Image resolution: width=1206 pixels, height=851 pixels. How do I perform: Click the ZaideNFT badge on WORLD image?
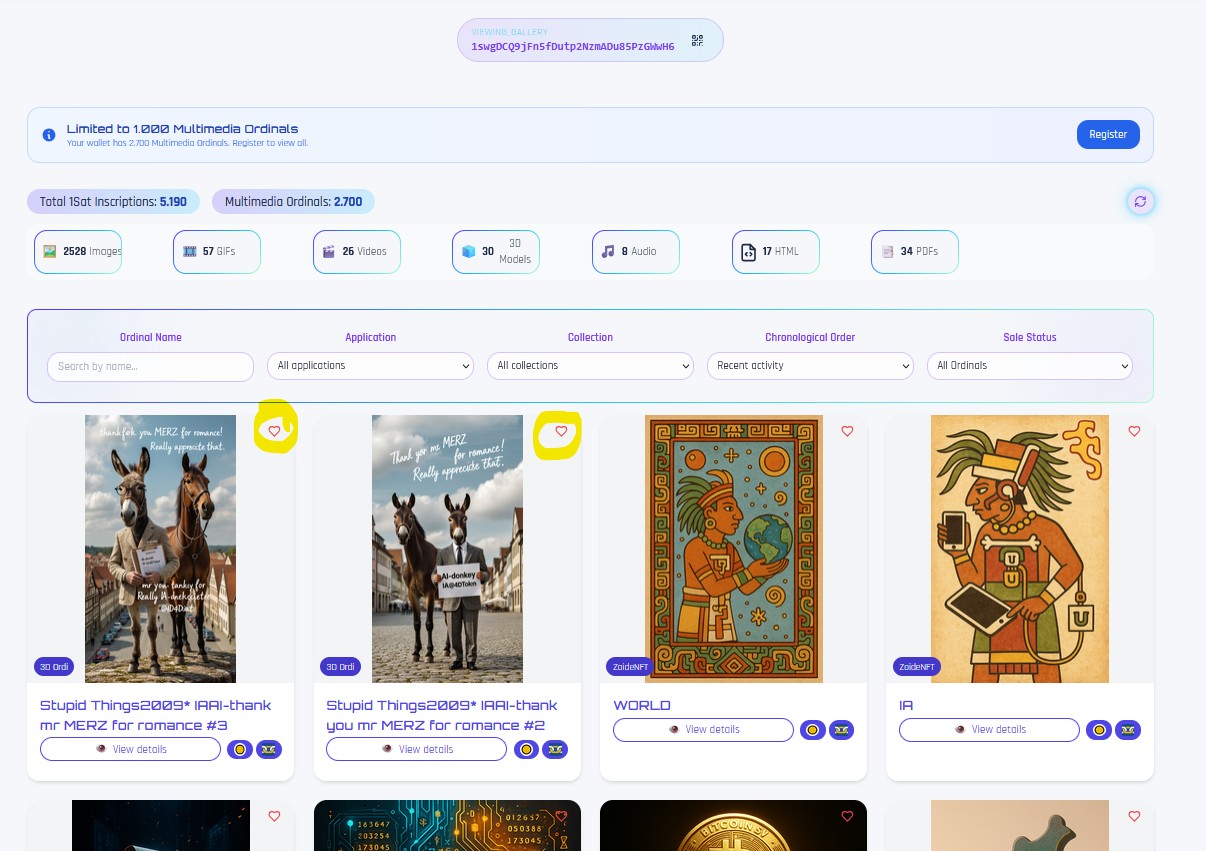coord(630,667)
